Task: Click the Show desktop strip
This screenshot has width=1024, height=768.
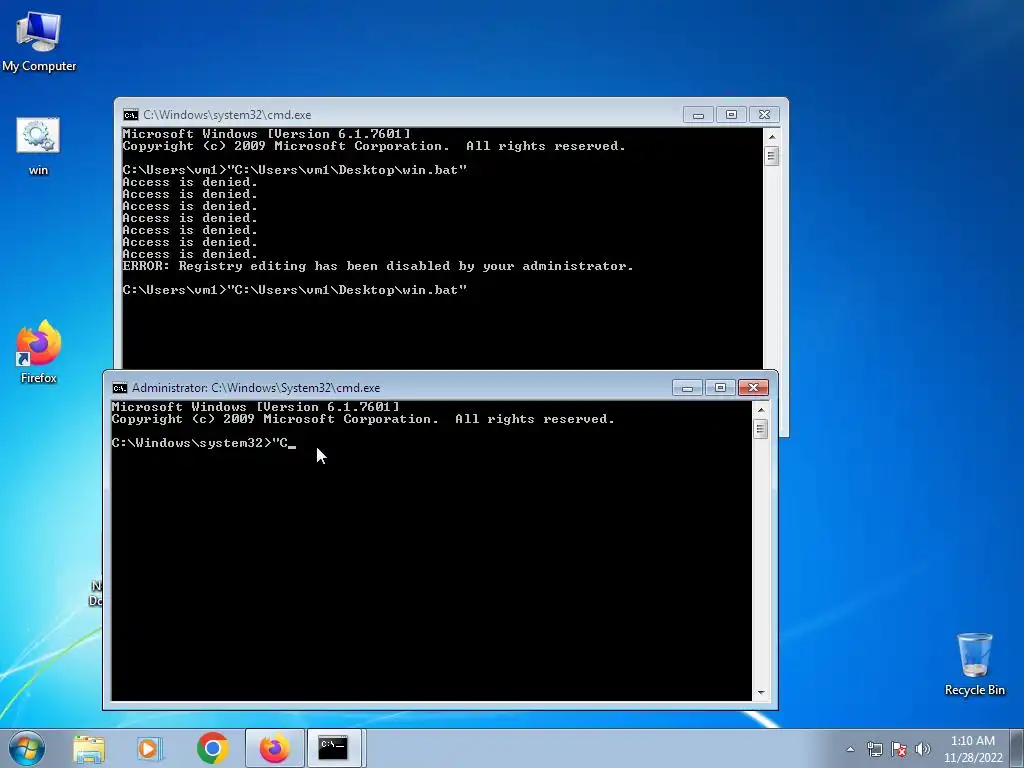Action: click(x=1017, y=748)
